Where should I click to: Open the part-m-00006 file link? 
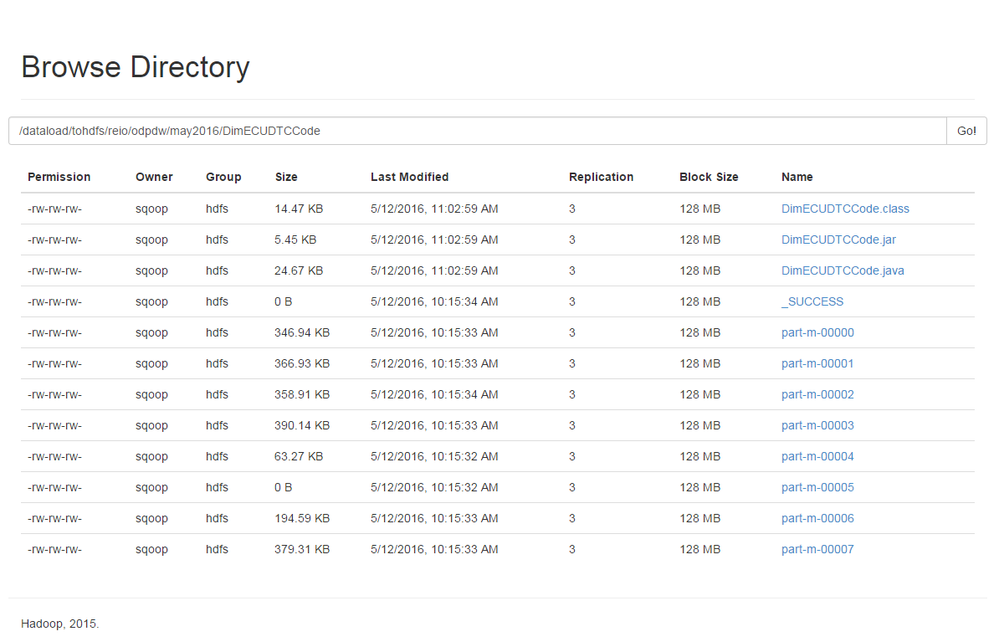pos(817,519)
